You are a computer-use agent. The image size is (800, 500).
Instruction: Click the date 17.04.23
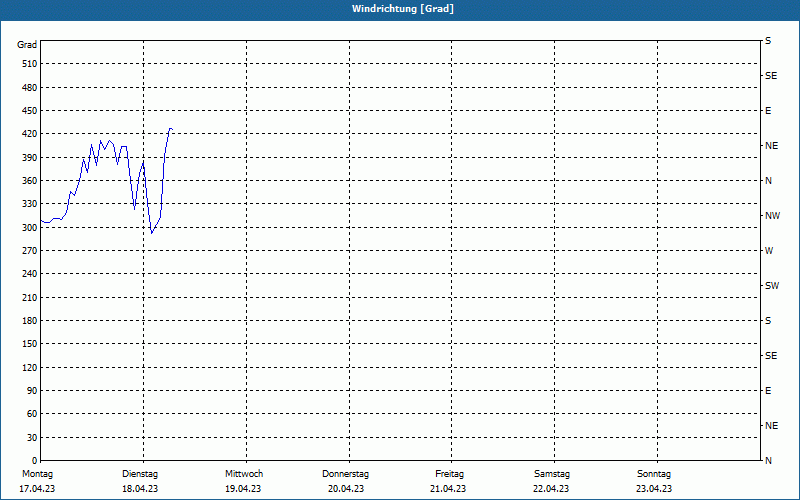(x=37, y=489)
